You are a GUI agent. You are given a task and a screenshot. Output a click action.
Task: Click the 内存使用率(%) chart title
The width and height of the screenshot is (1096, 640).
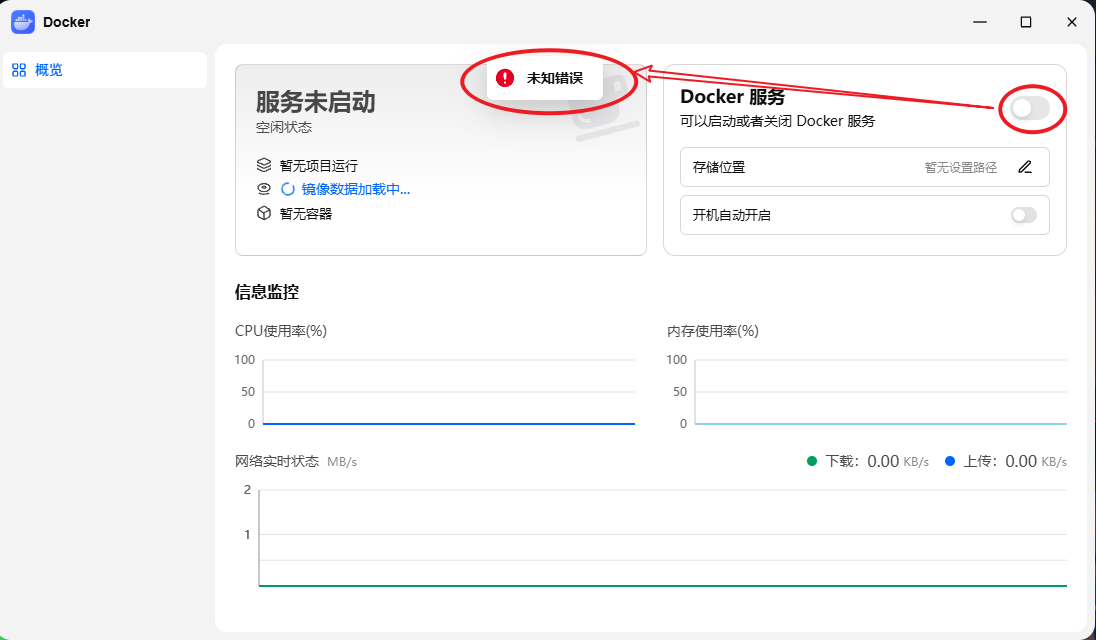713,330
